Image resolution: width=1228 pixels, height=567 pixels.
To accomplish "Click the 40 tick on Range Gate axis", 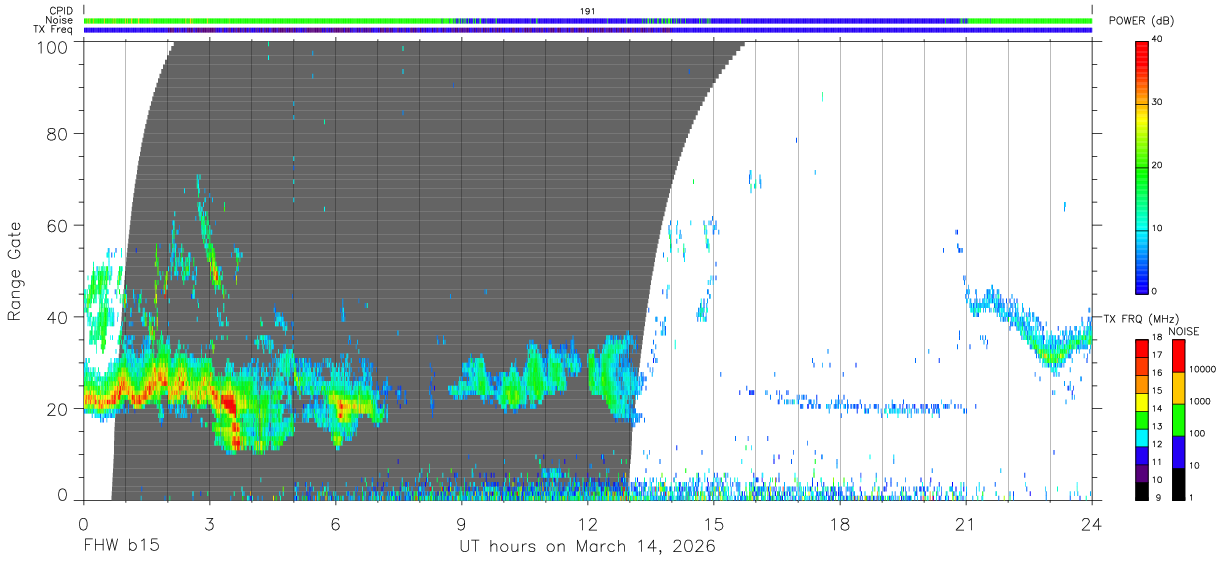I will pos(56,317).
